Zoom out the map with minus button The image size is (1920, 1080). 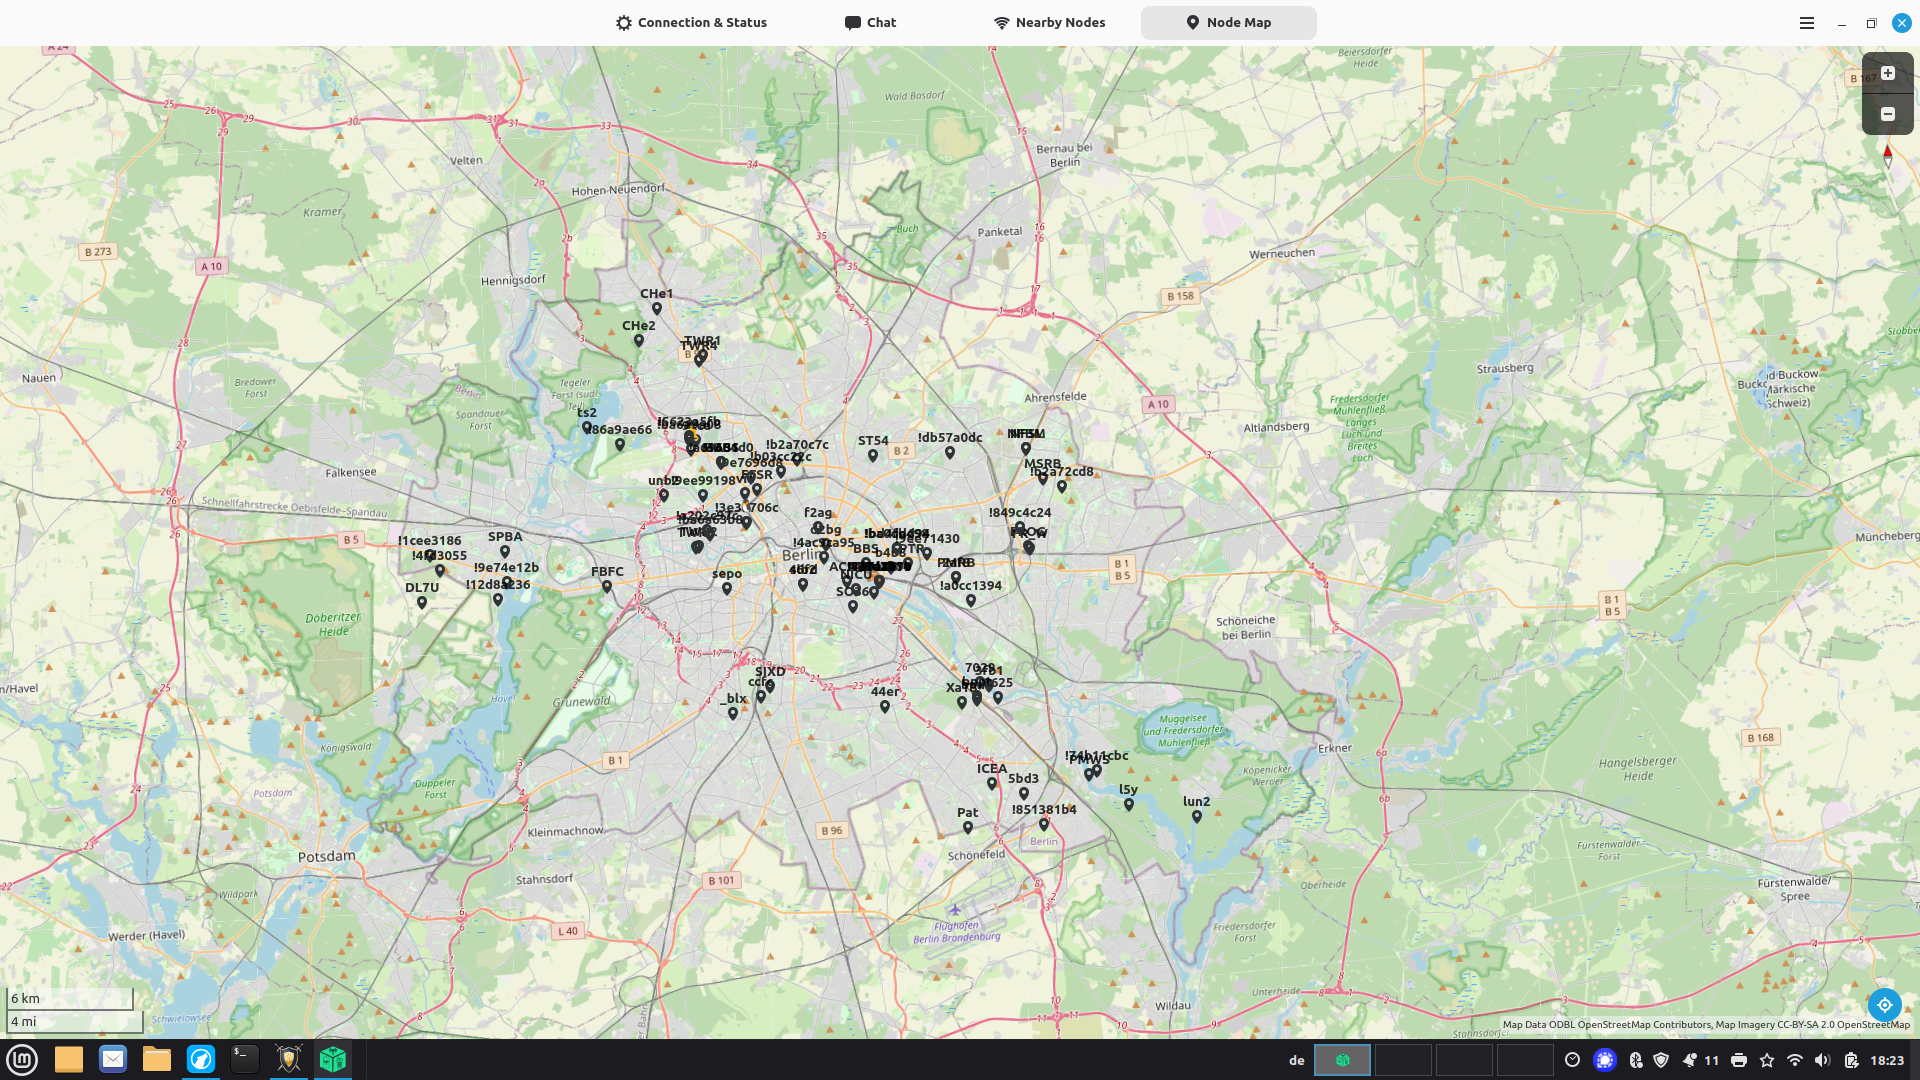1887,114
